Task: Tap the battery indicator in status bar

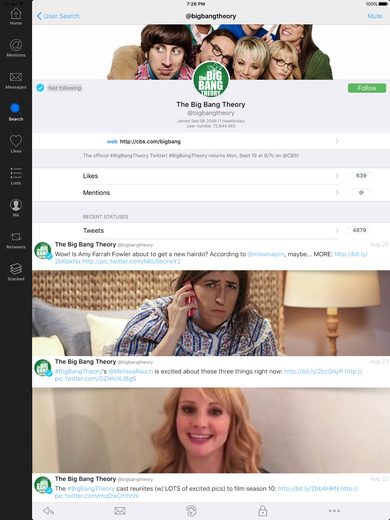Action: click(383, 4)
